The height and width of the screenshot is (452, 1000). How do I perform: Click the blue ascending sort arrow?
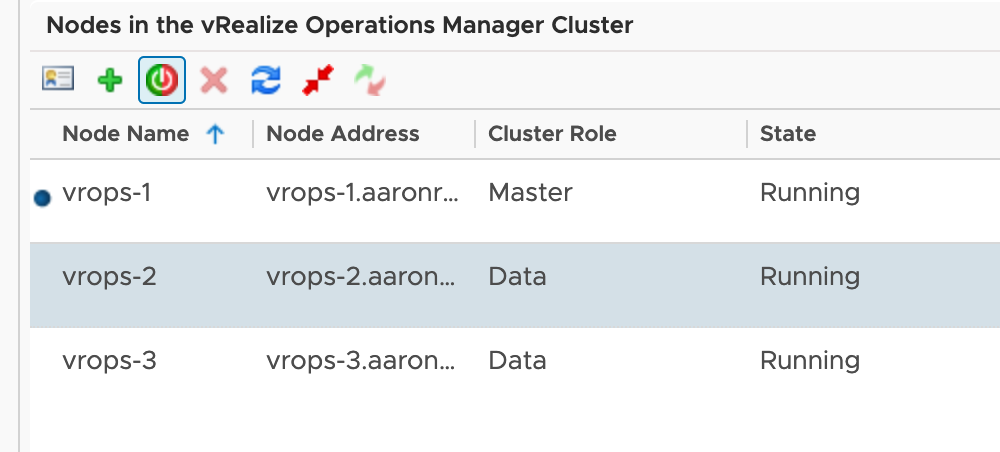tap(214, 134)
